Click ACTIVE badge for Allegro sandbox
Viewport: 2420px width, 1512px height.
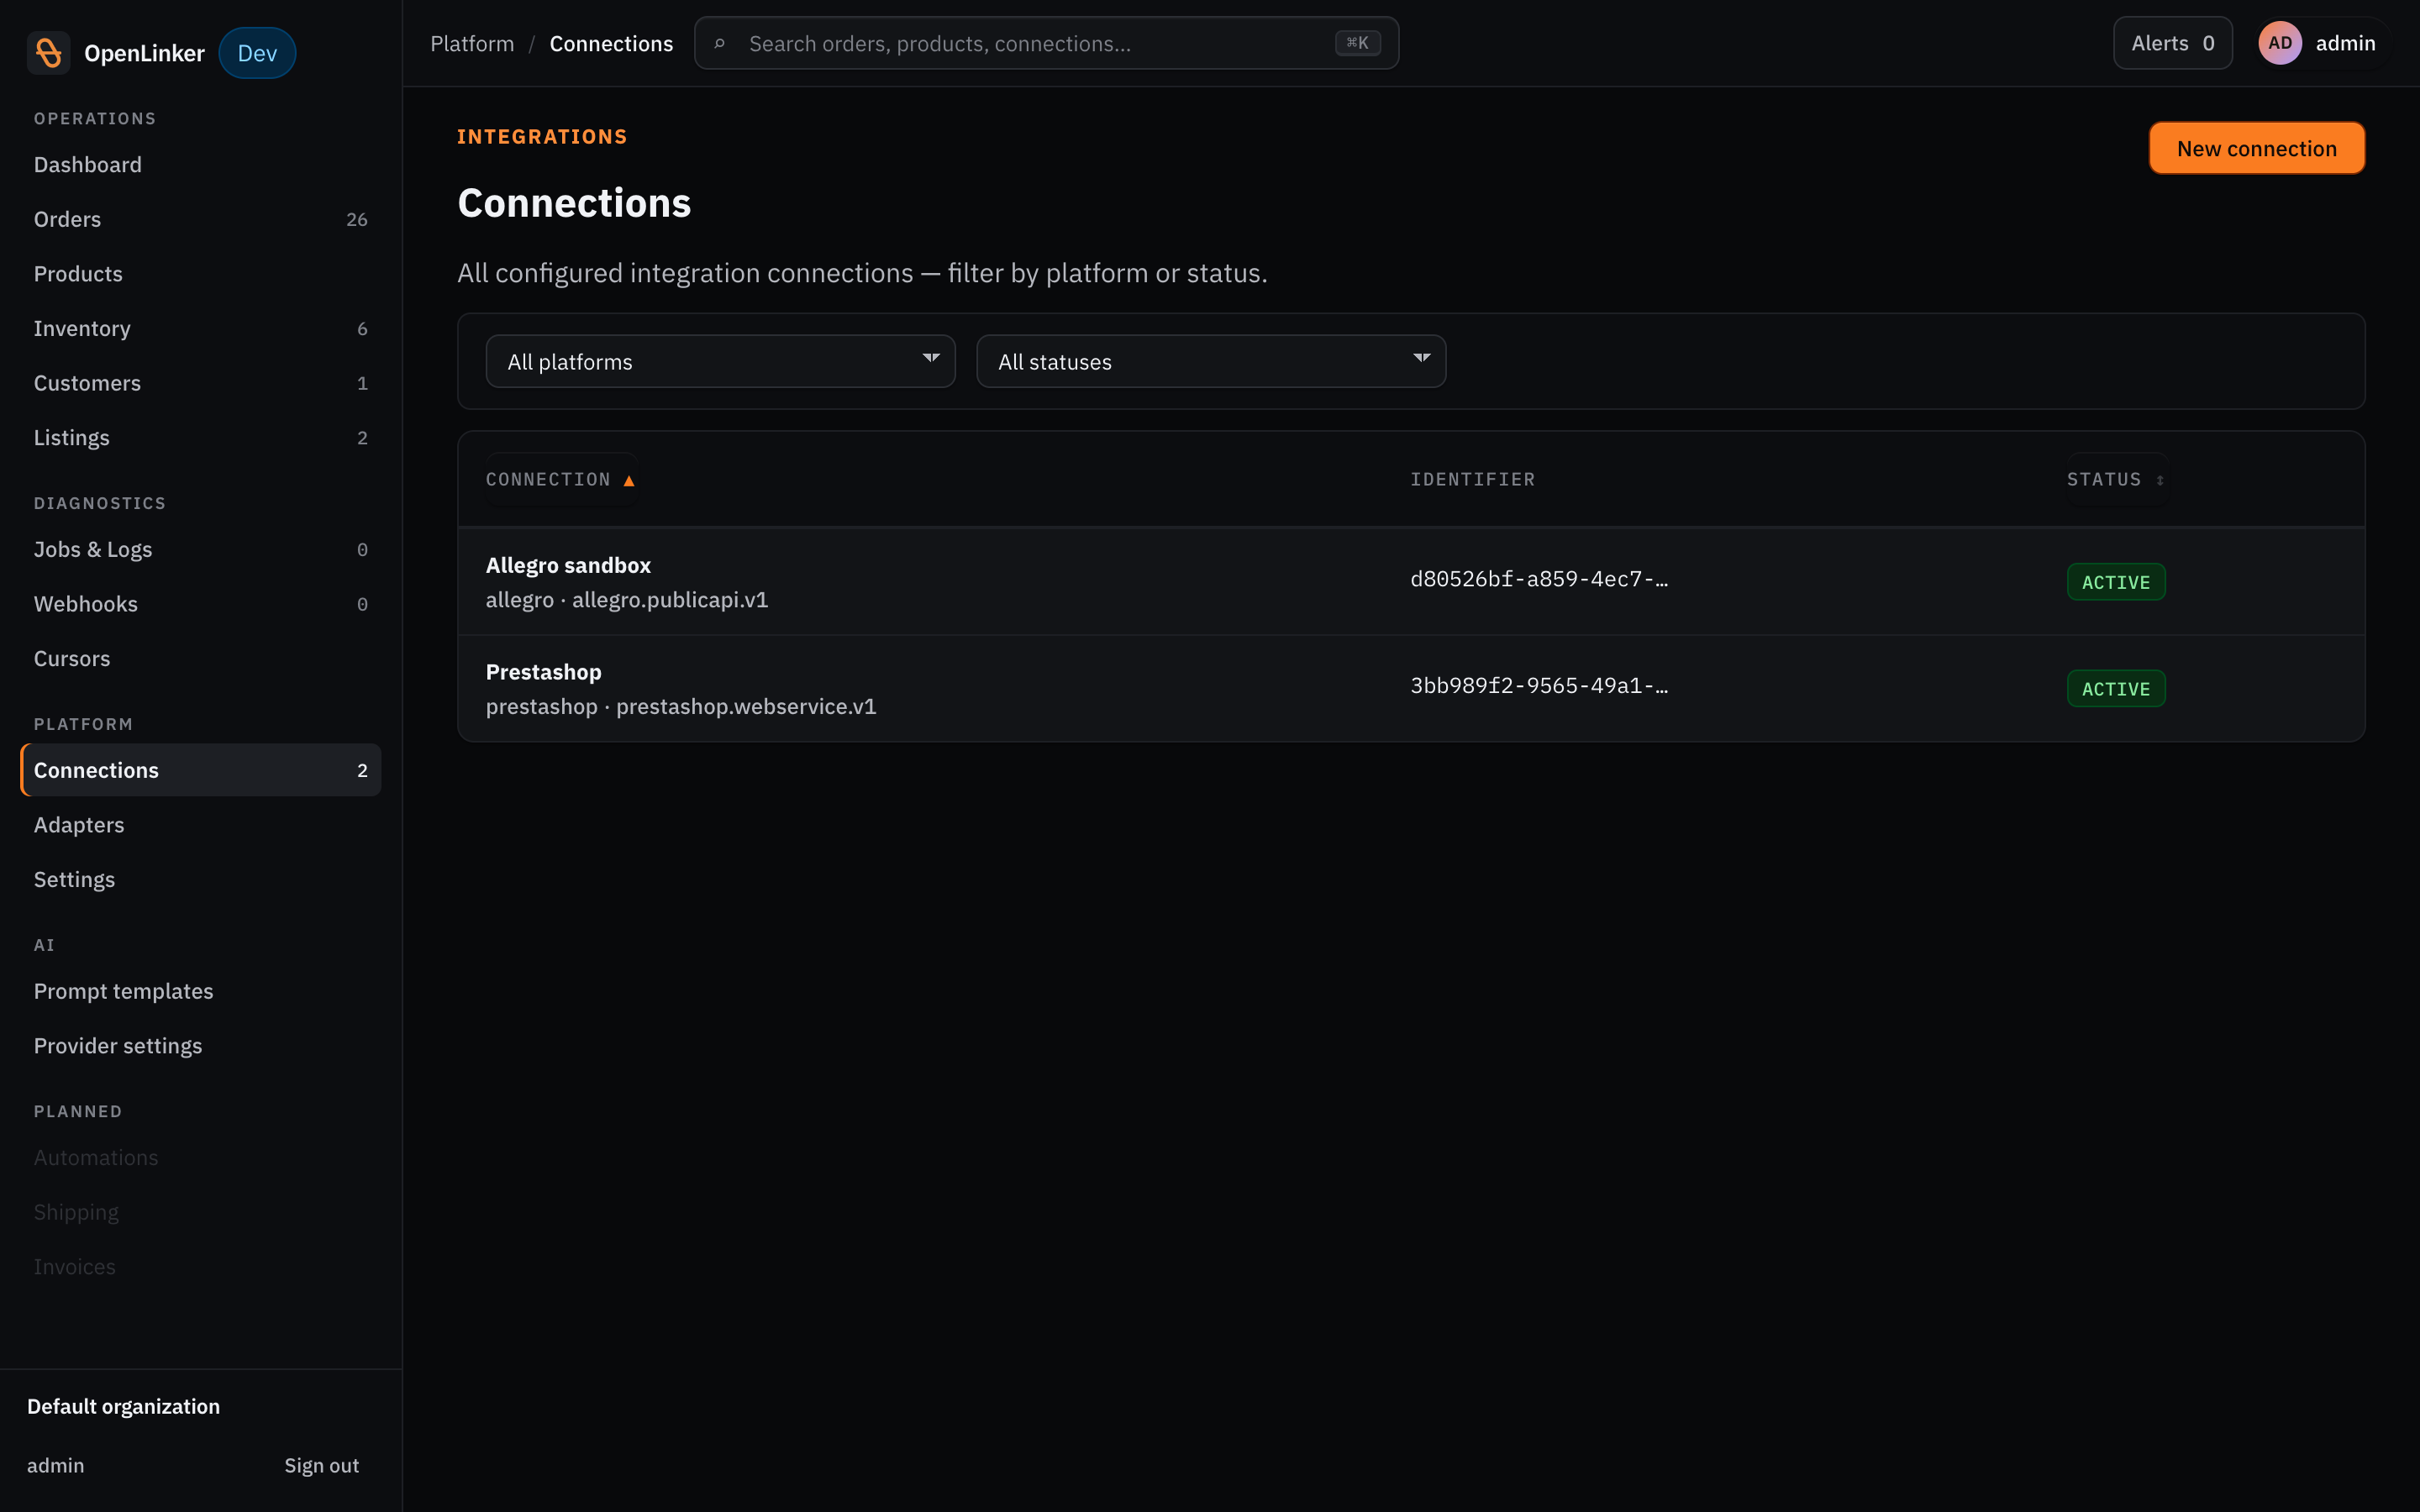point(2116,582)
